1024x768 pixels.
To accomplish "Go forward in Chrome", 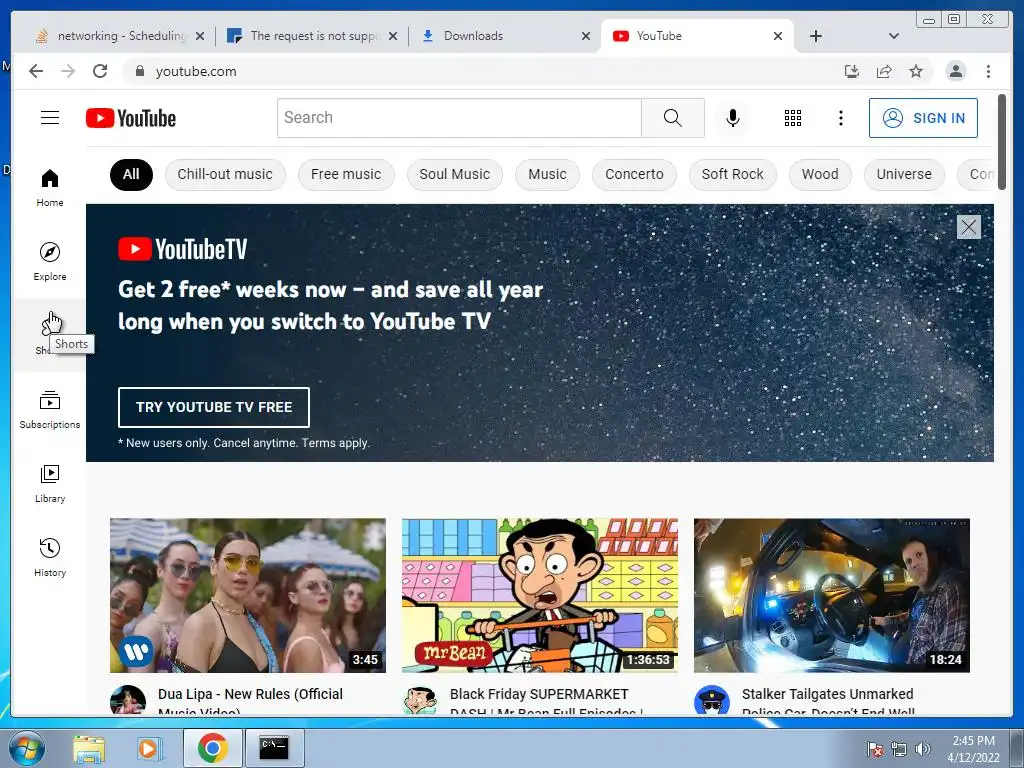I will tap(68, 71).
